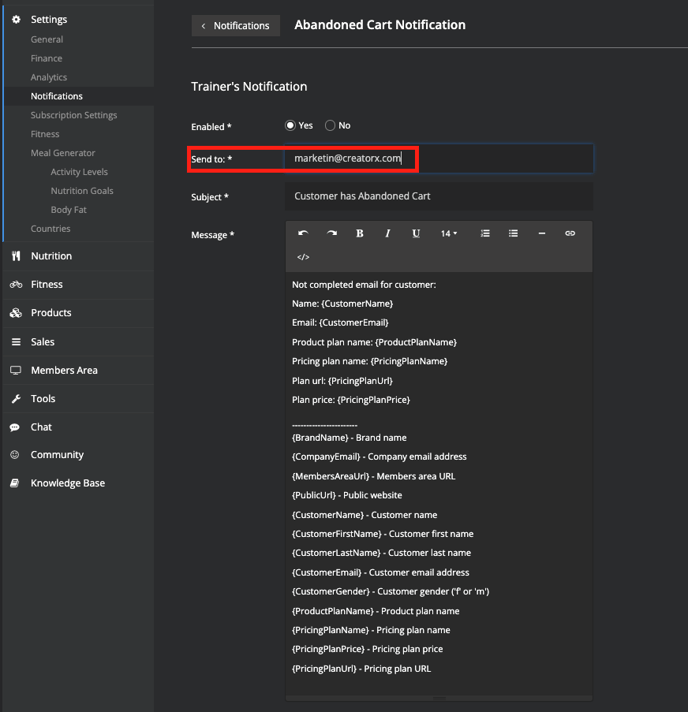Insert horizontal rule in message
Screen dimensions: 688x712
pos(542,233)
